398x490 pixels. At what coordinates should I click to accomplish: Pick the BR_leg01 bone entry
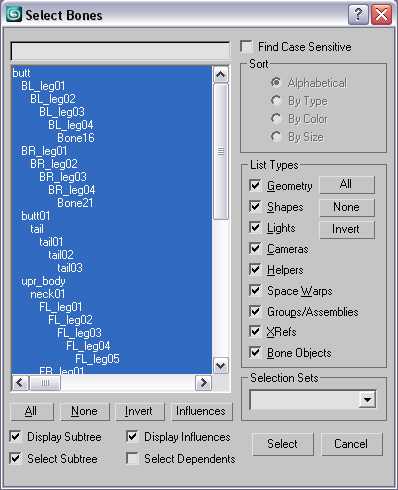point(44,151)
